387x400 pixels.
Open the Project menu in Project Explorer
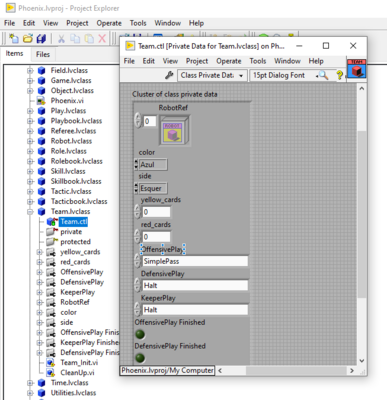click(77, 23)
